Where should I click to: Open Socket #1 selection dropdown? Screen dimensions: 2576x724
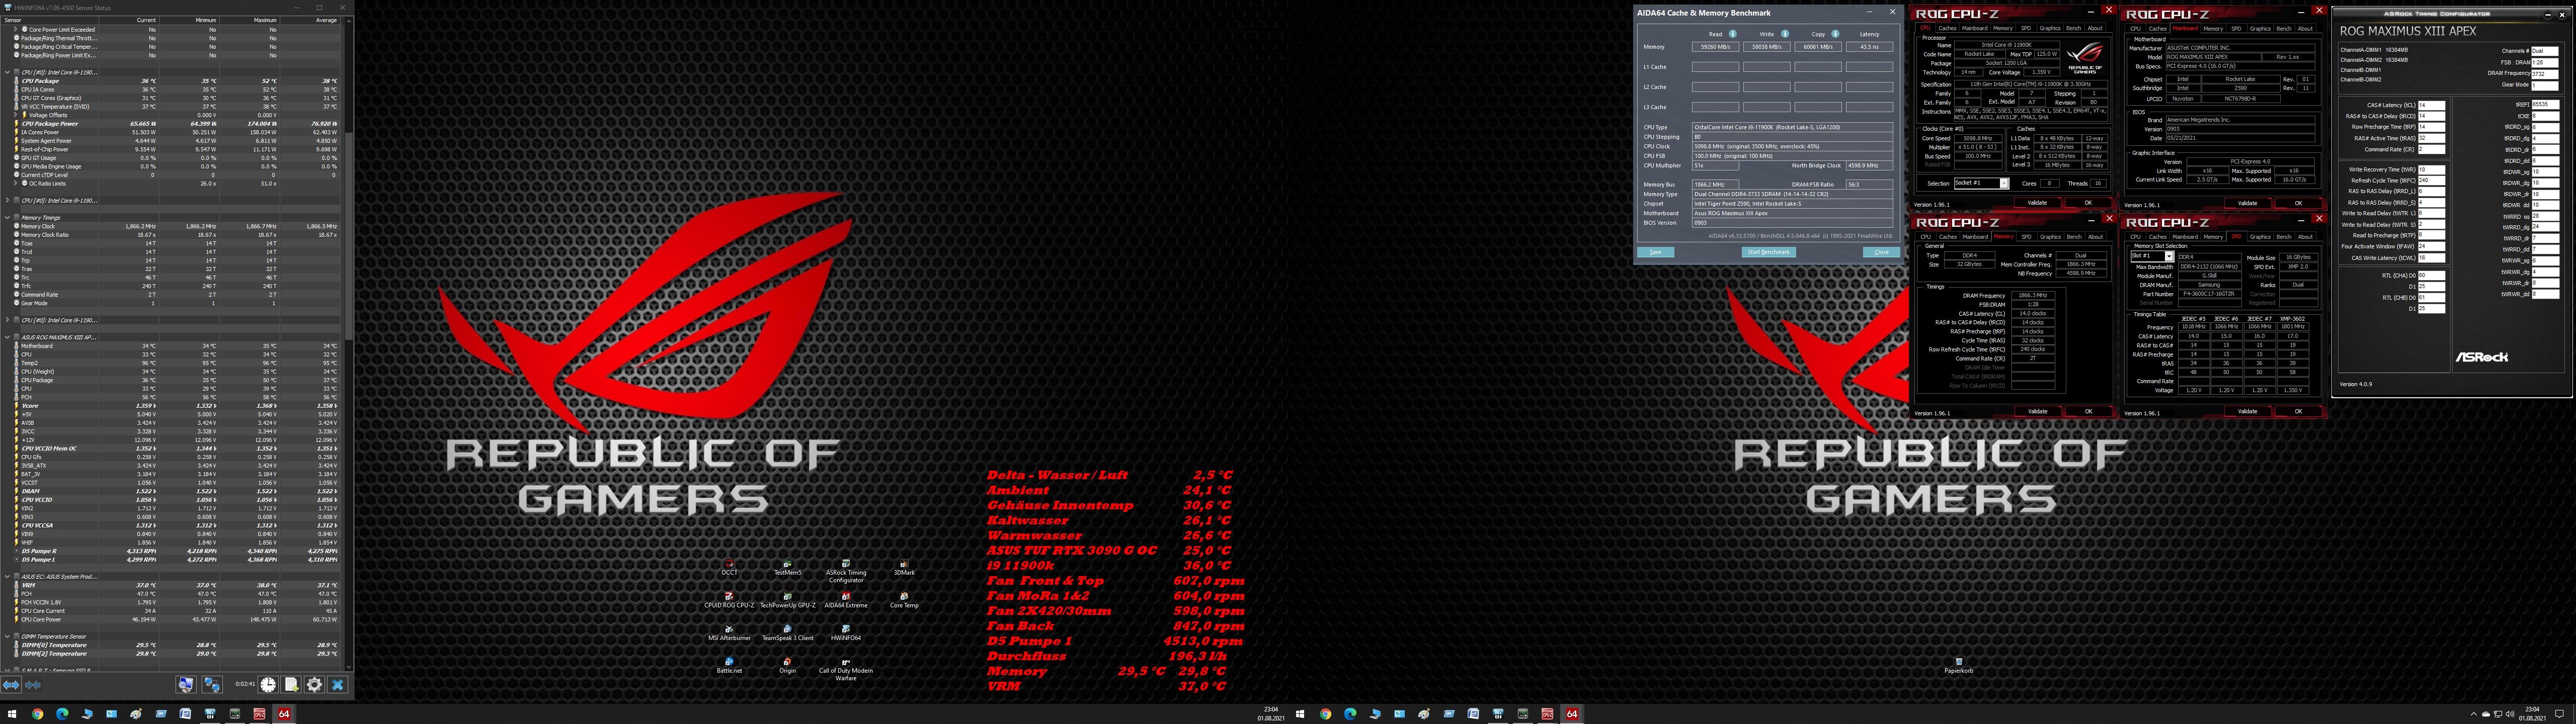pos(2004,184)
